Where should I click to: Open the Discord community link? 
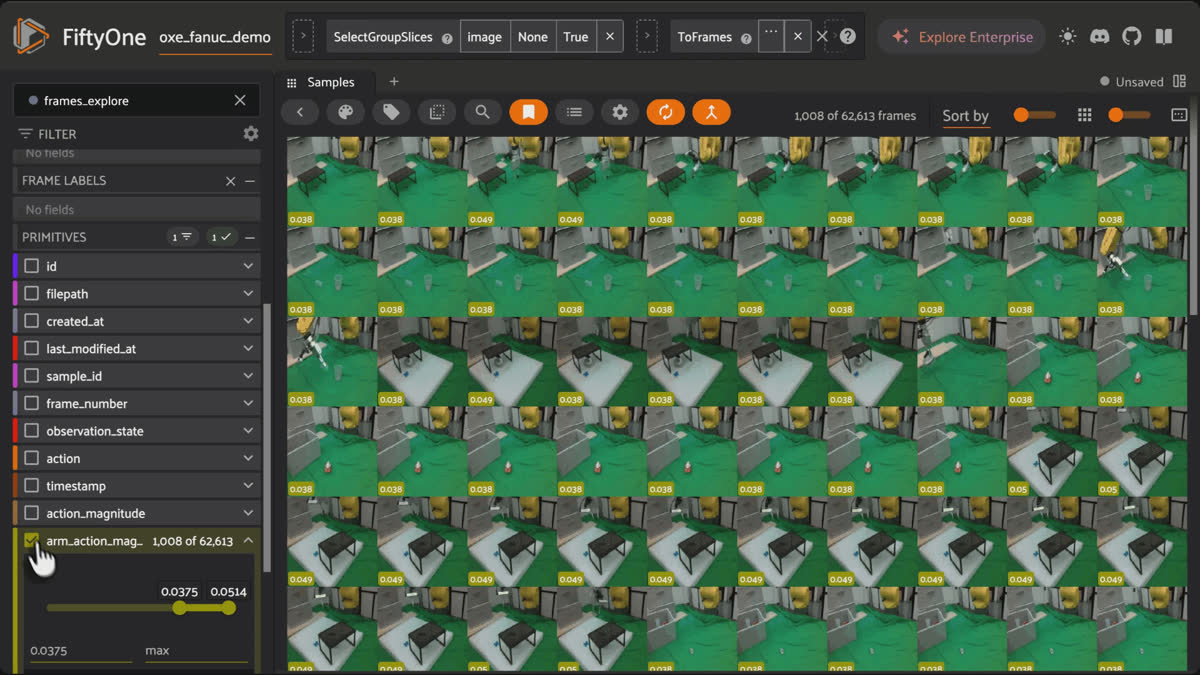pyautogui.click(x=1099, y=37)
